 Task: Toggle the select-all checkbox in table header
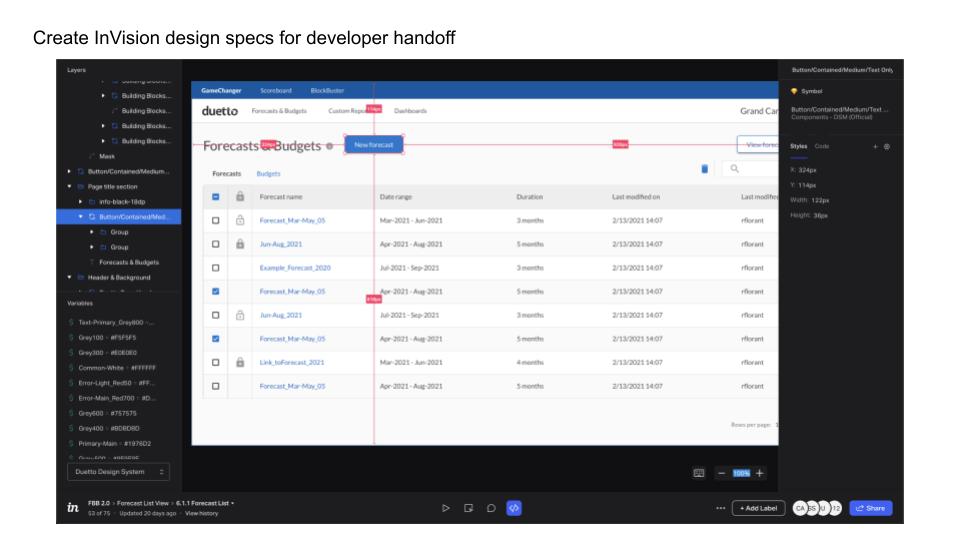click(215, 198)
